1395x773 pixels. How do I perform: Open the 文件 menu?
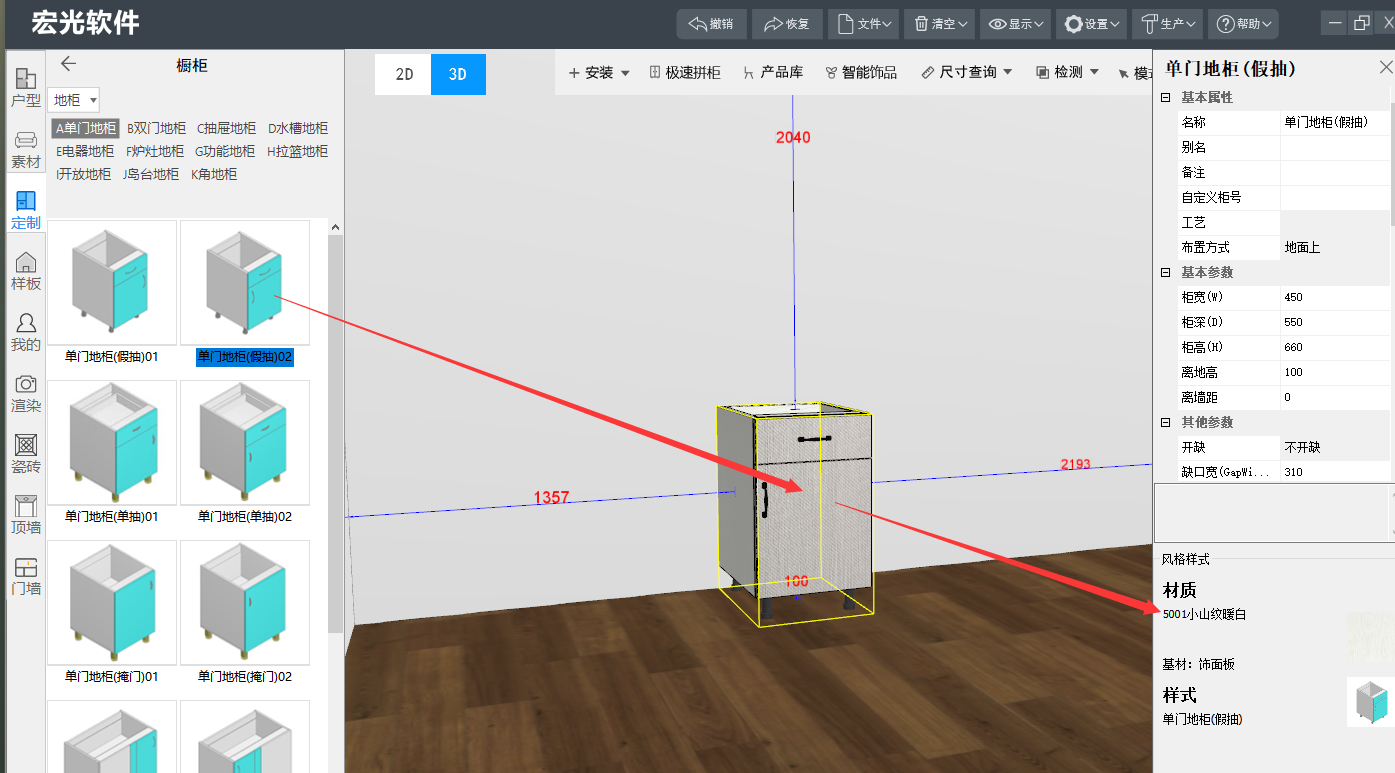point(862,24)
